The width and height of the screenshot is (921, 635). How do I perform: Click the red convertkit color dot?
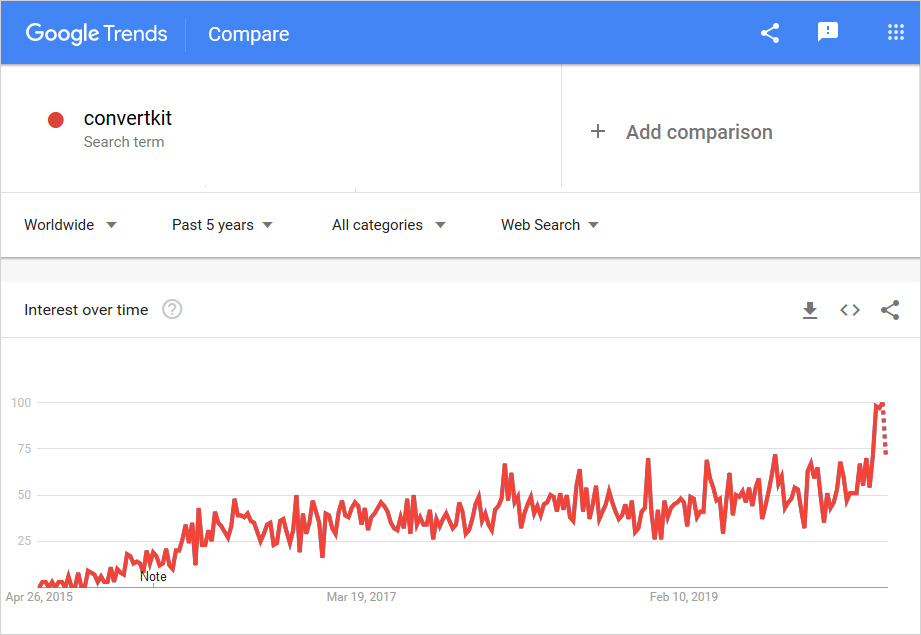[x=56, y=120]
